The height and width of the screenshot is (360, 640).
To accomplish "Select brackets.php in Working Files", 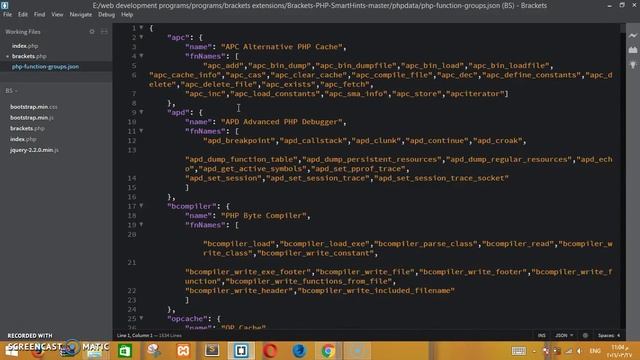I will click(x=29, y=56).
